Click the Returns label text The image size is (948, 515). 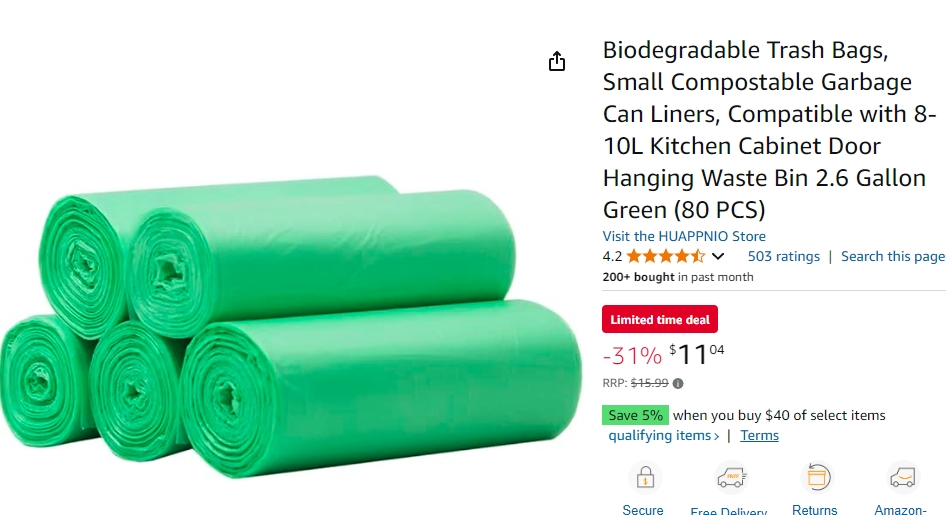[x=814, y=510]
